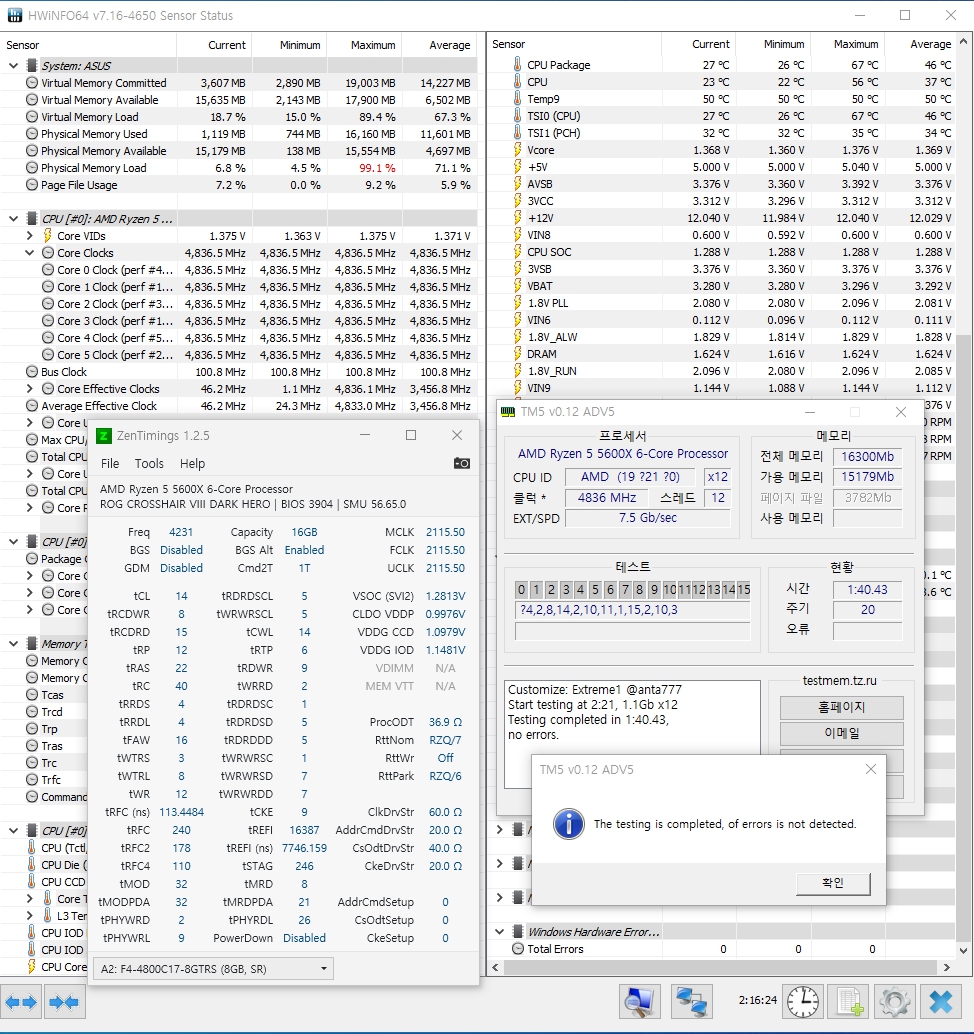Expand the Core VIDs node
The image size is (974, 1034).
30,235
